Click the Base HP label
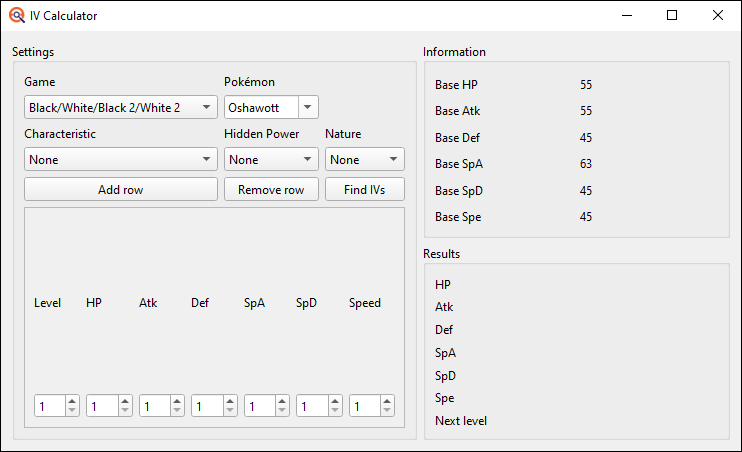The width and height of the screenshot is (742, 452). [456, 85]
